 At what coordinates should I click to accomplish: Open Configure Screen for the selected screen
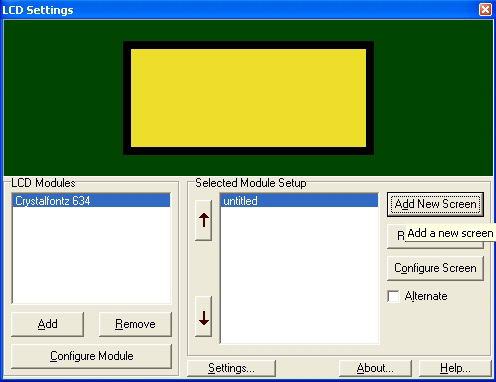pos(435,268)
